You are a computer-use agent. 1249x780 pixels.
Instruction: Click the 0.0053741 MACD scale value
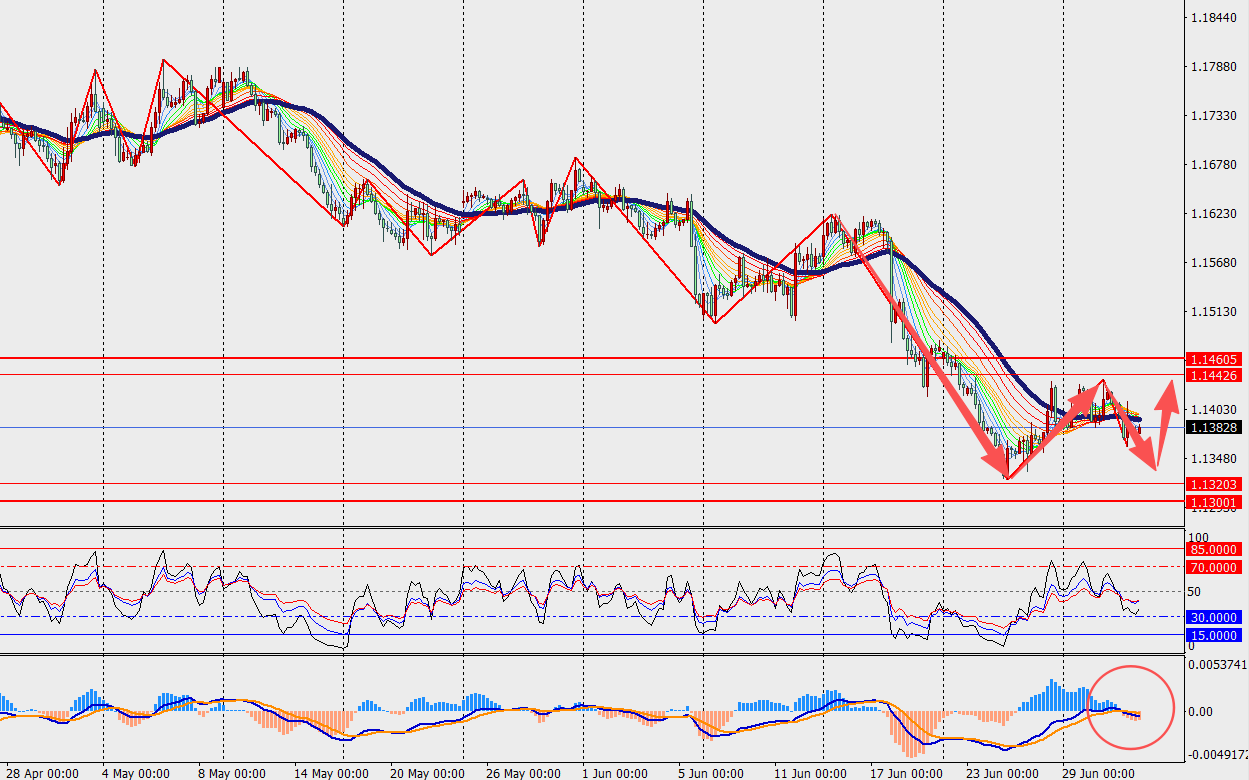pyautogui.click(x=1216, y=664)
